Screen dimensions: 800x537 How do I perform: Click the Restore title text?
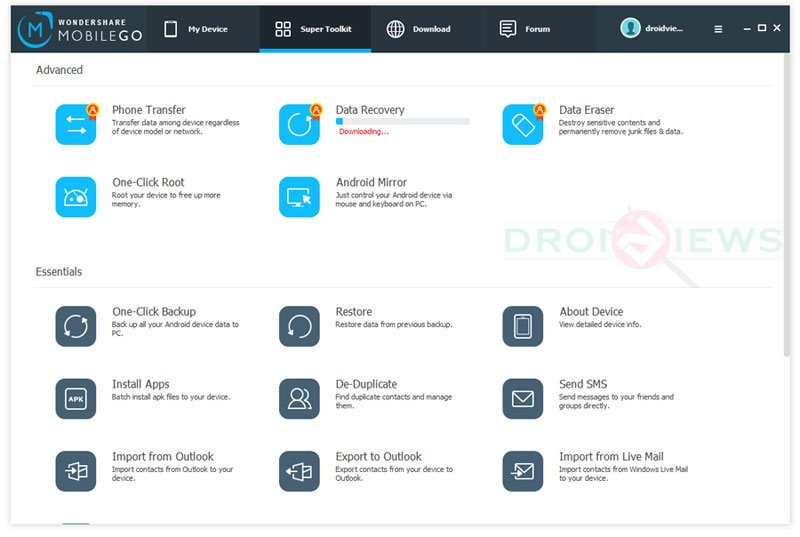354,312
